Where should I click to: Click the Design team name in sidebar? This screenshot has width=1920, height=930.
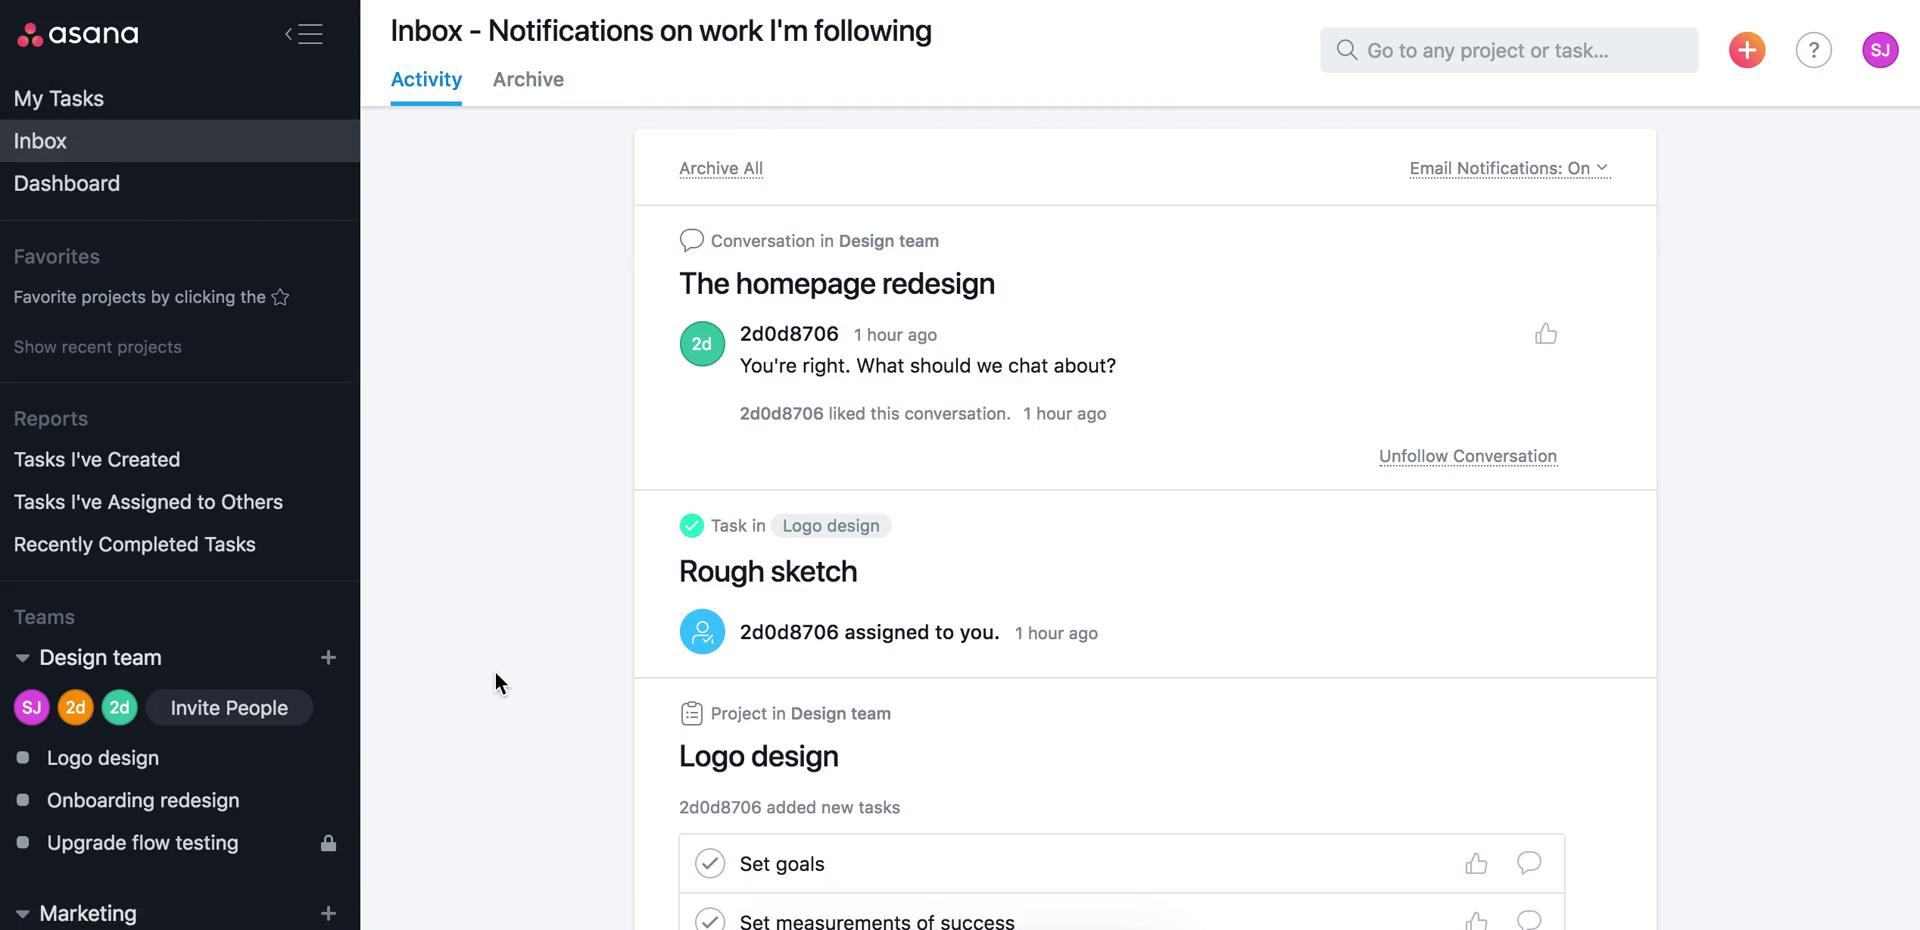[x=100, y=657]
